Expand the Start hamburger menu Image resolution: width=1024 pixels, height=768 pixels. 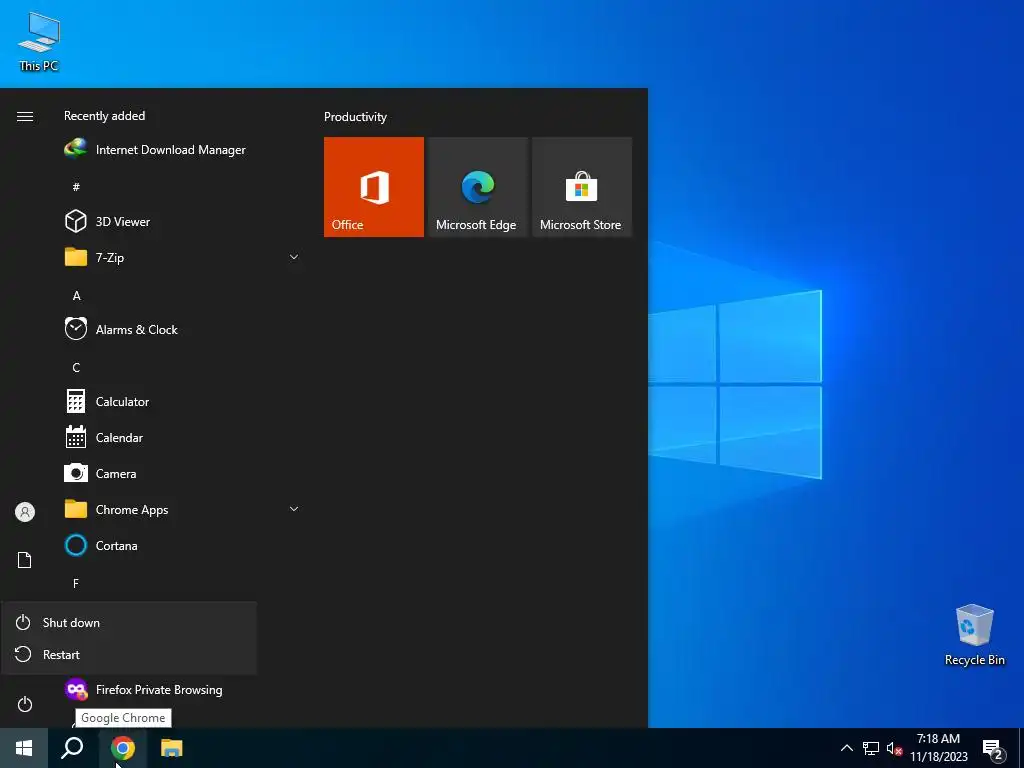(25, 116)
